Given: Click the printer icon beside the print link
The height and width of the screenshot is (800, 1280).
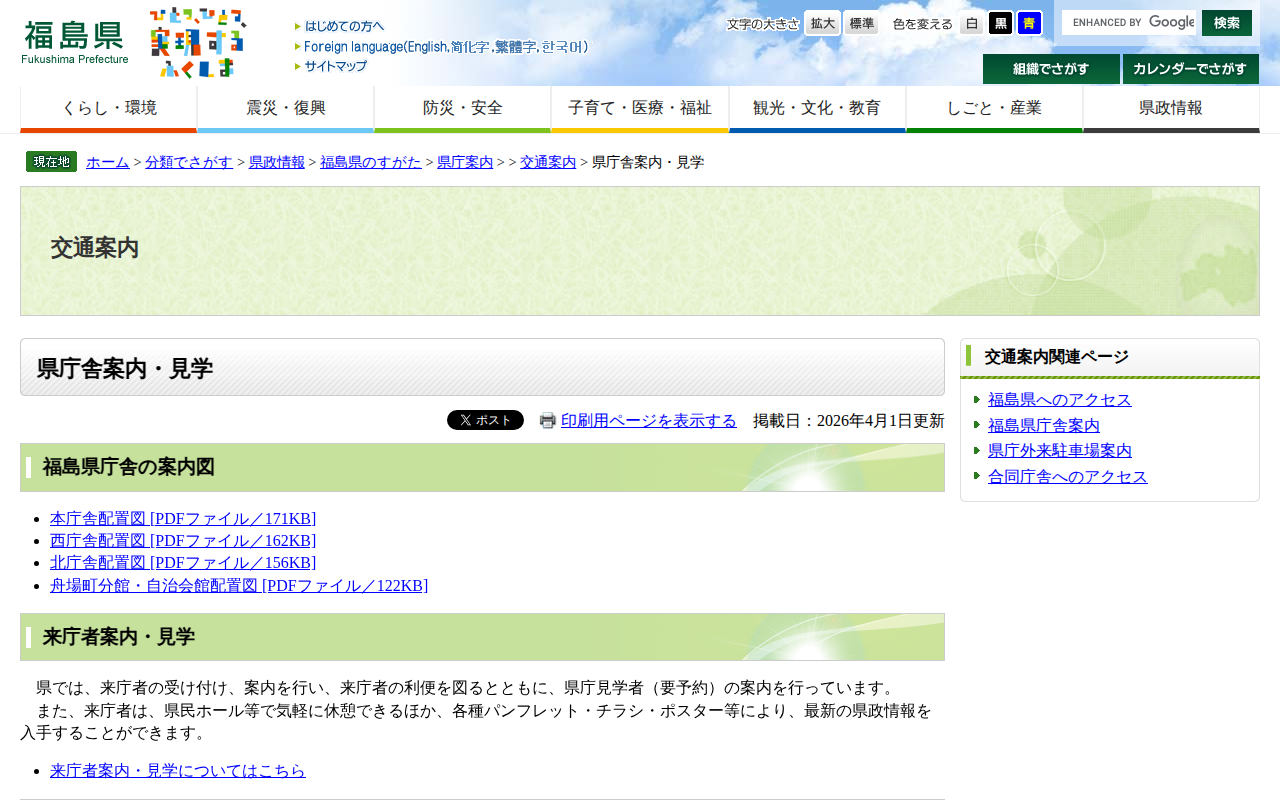Looking at the screenshot, I should 546,420.
